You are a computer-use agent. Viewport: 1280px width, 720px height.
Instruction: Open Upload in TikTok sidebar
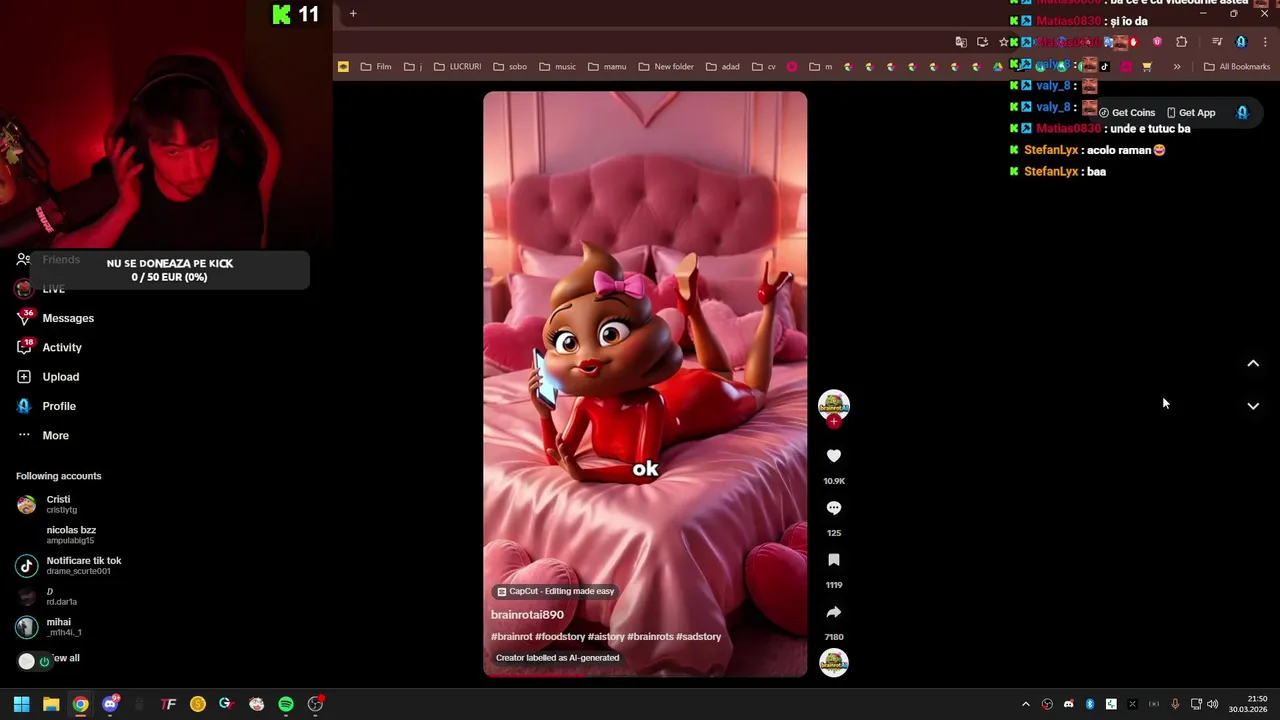click(x=48, y=377)
